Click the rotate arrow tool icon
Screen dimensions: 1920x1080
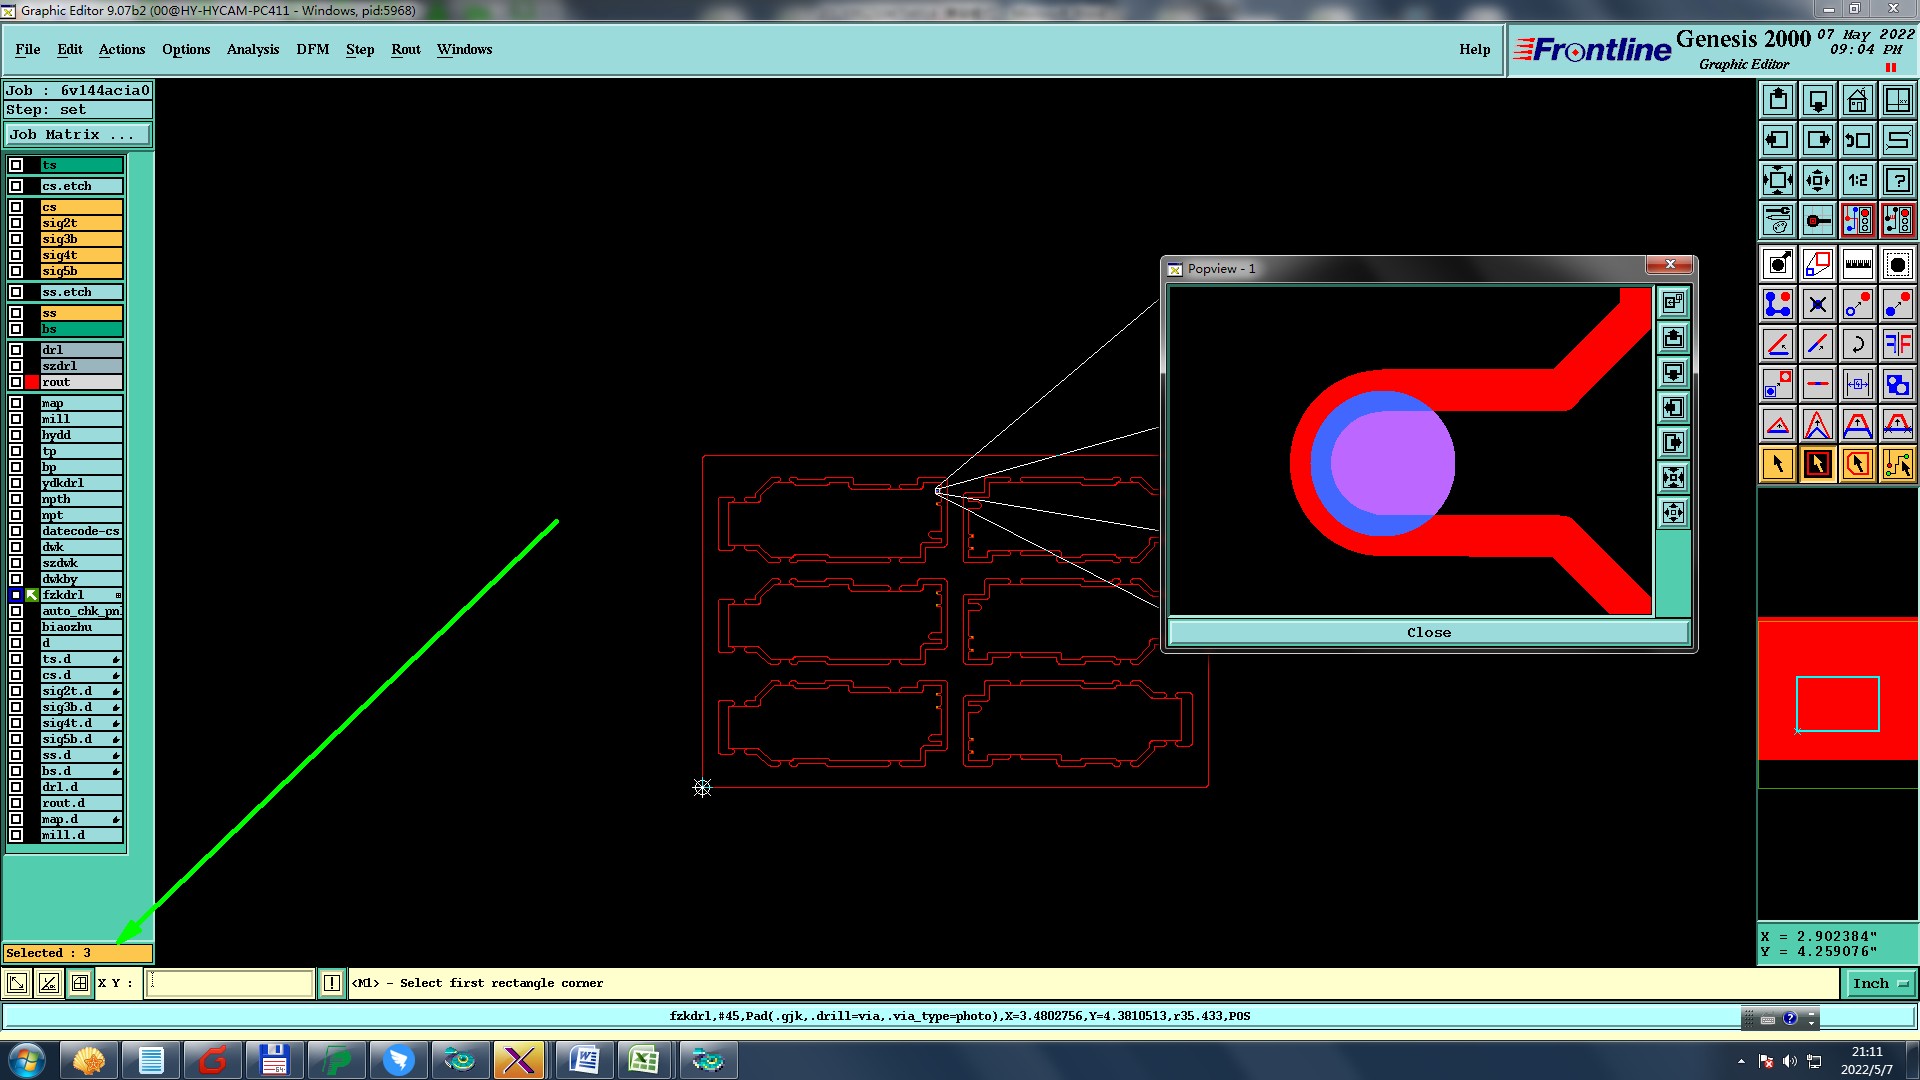[x=1857, y=345]
